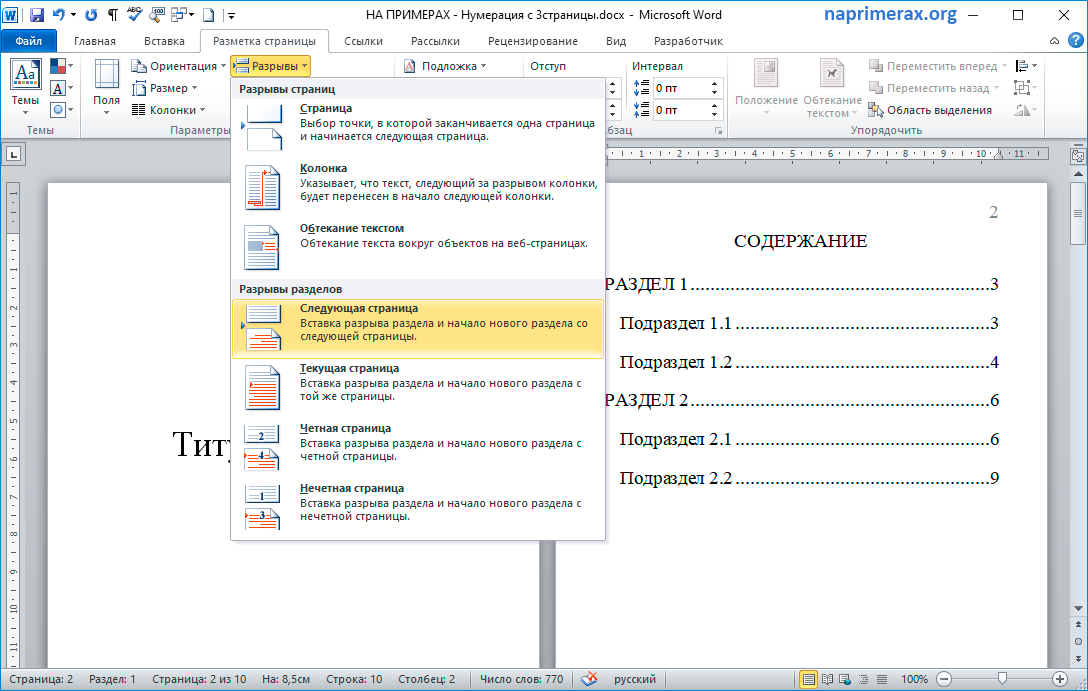Click the Save icon in quick access toolbar

[37, 15]
